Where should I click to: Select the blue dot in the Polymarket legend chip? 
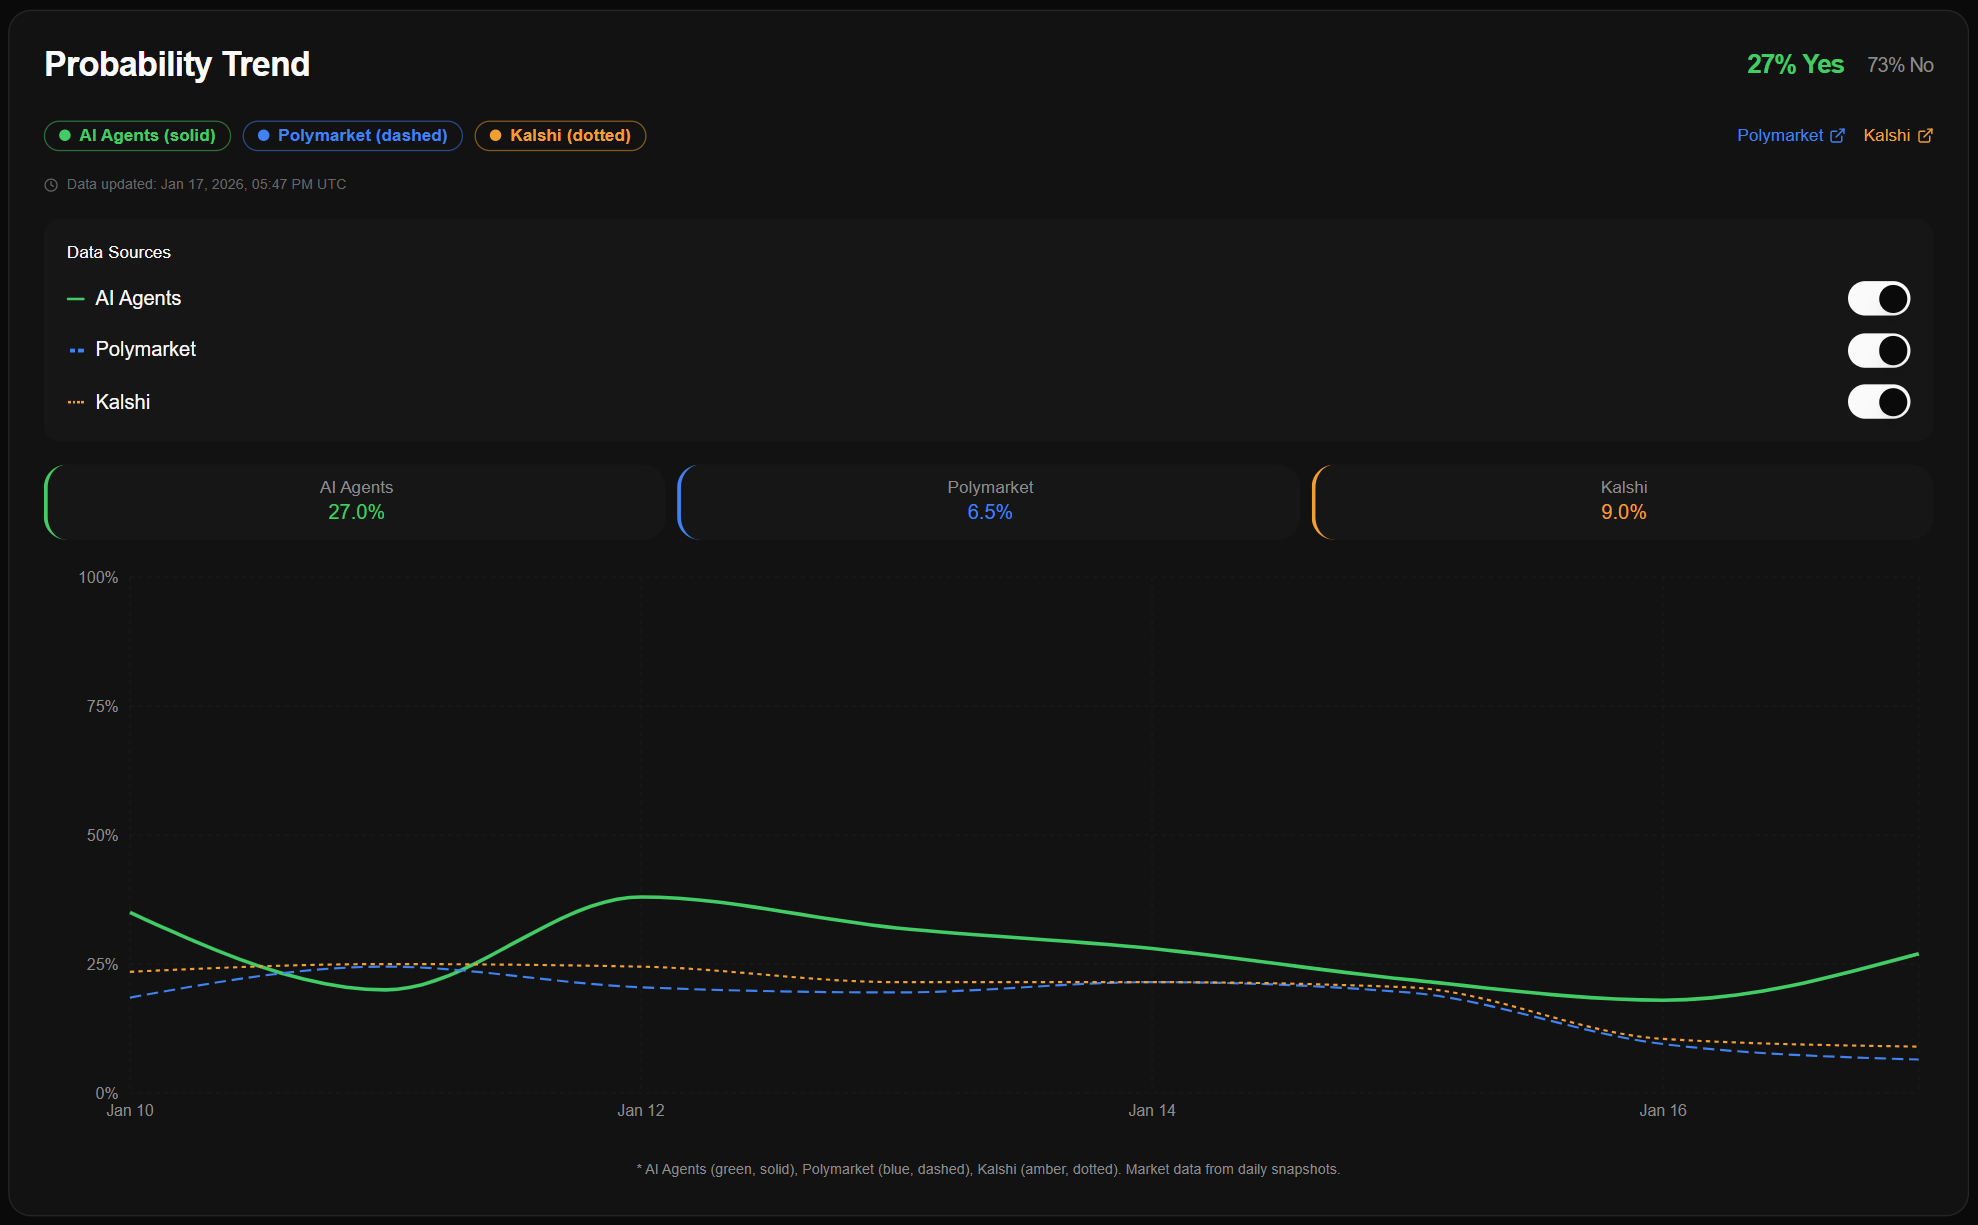click(264, 135)
